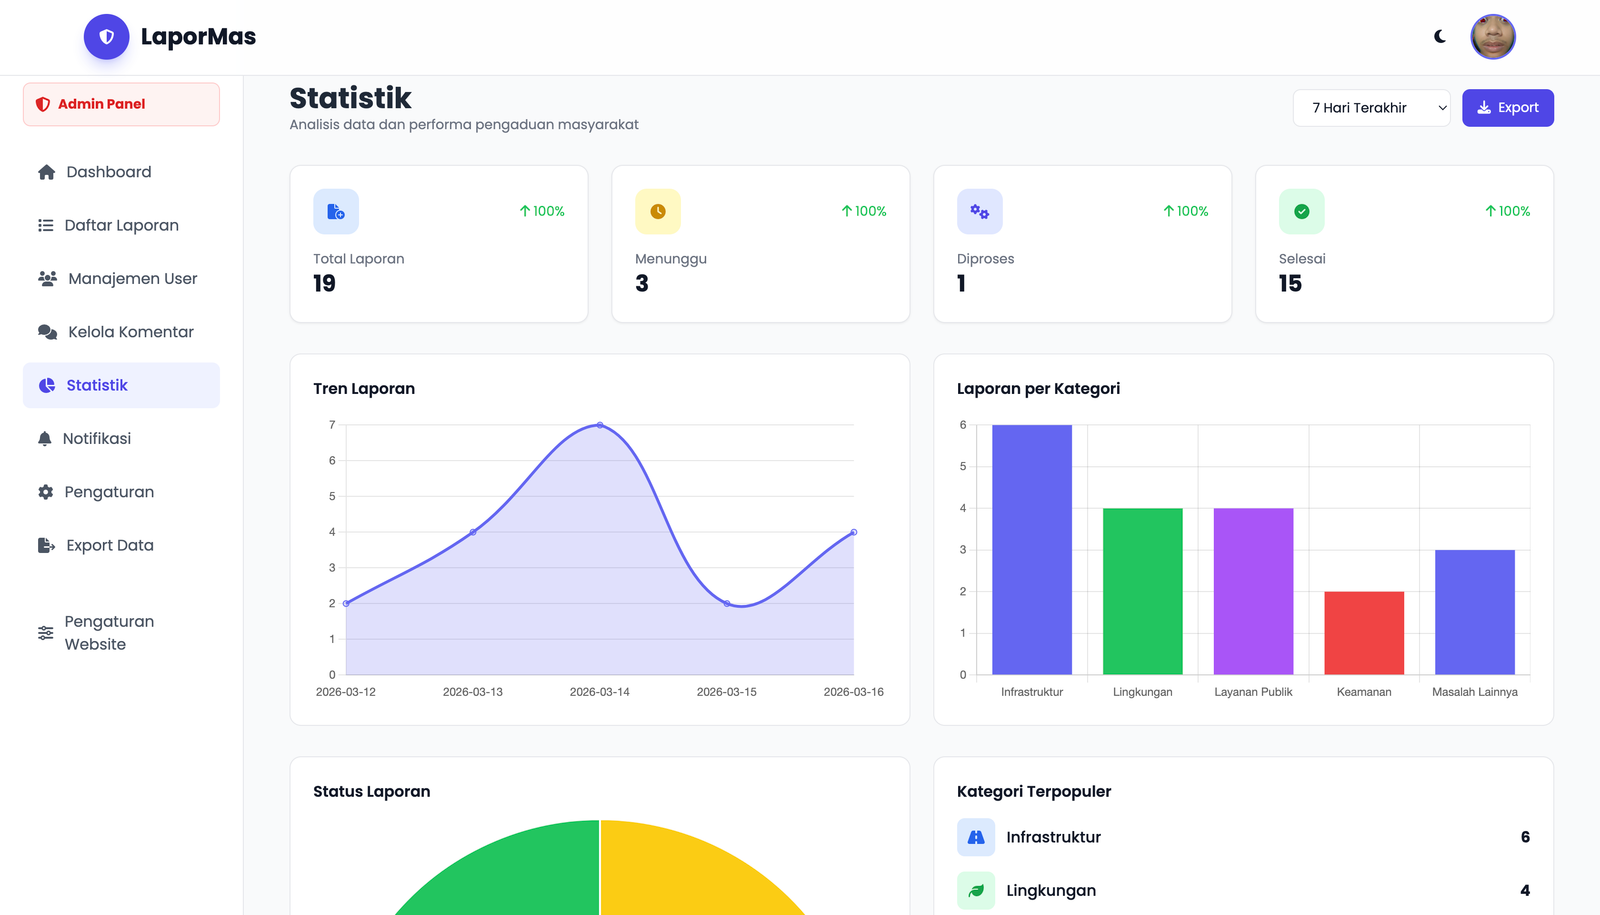Click the Selesai count 15
Image resolution: width=1600 pixels, height=915 pixels.
point(1290,284)
